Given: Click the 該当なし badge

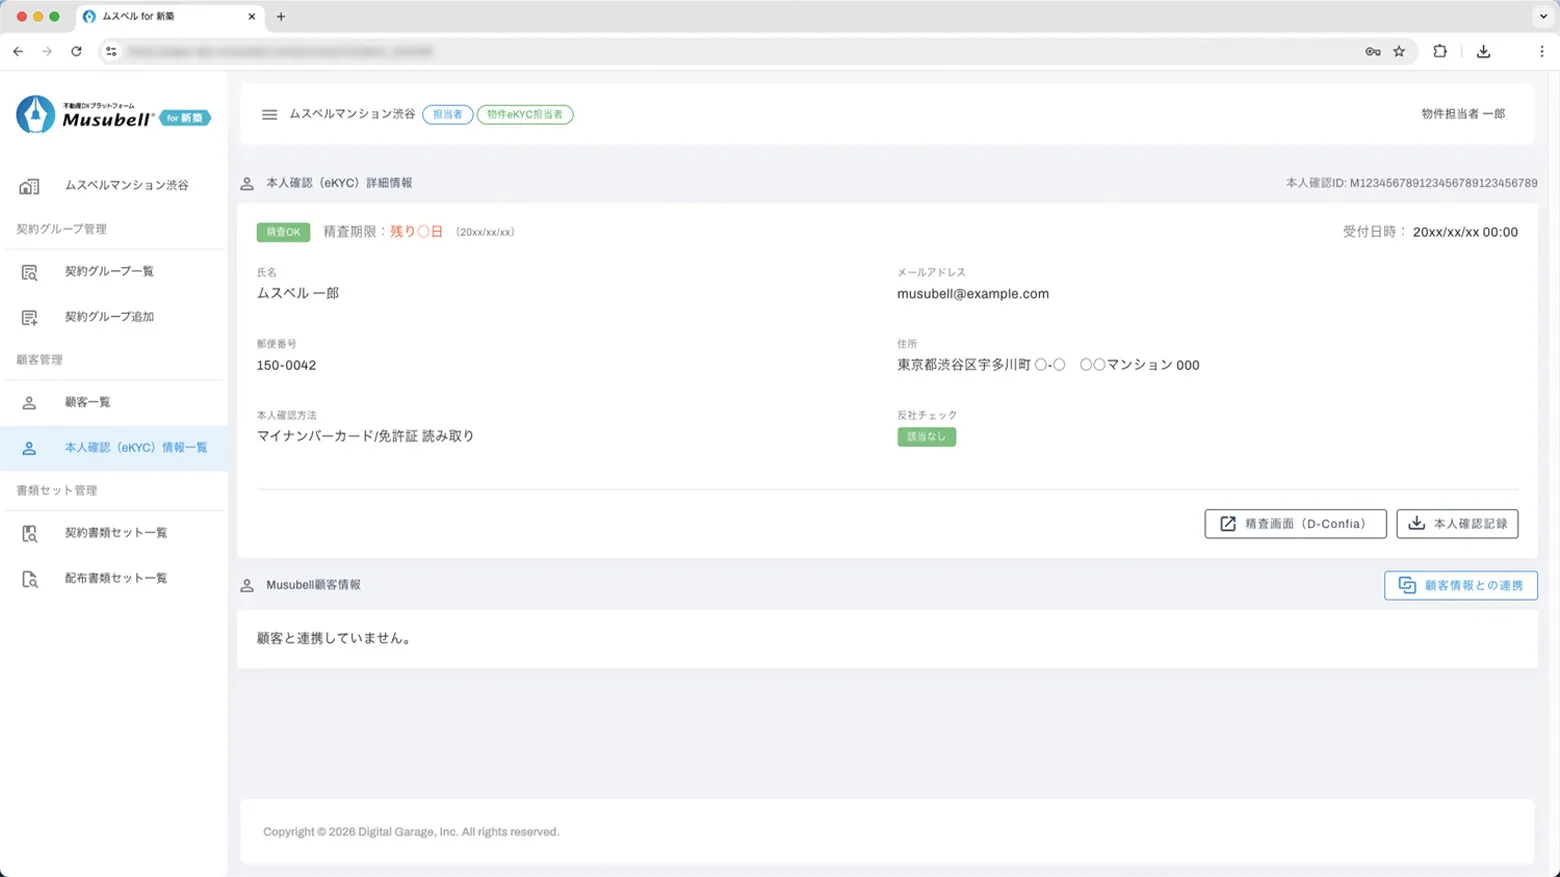Looking at the screenshot, I should (926, 437).
